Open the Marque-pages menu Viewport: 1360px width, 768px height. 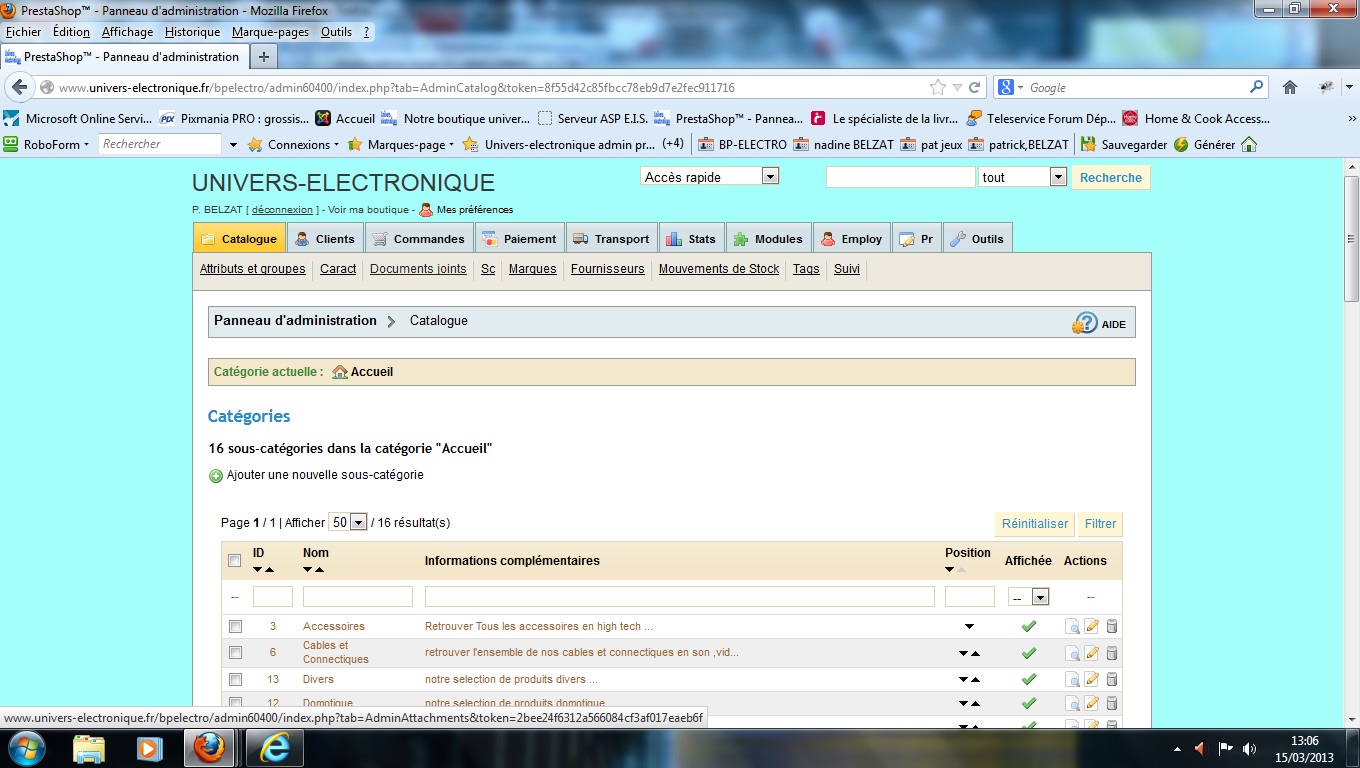[x=270, y=32]
